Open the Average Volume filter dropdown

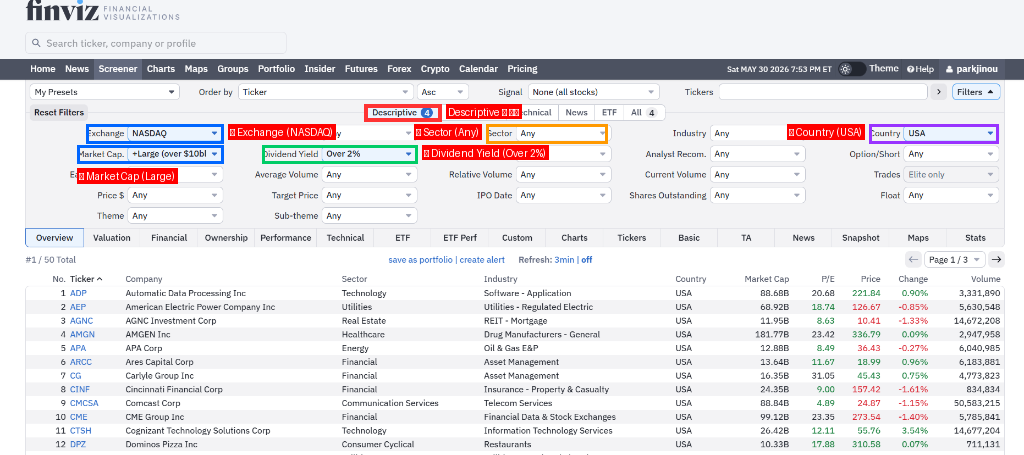(x=370, y=175)
